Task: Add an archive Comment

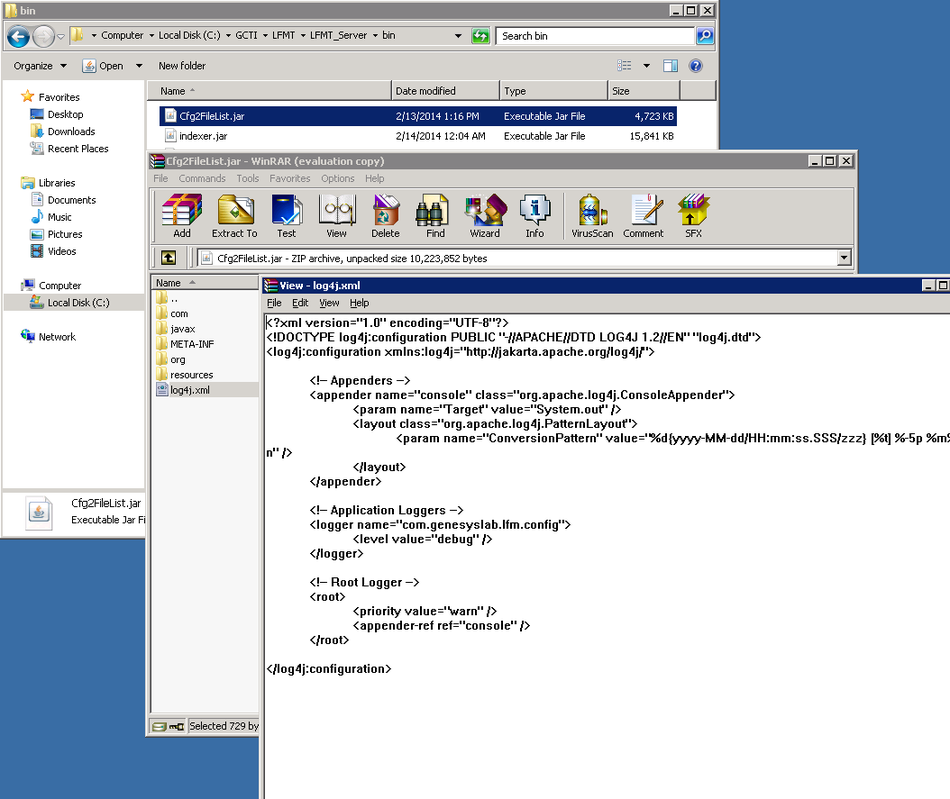Action: (x=643, y=216)
